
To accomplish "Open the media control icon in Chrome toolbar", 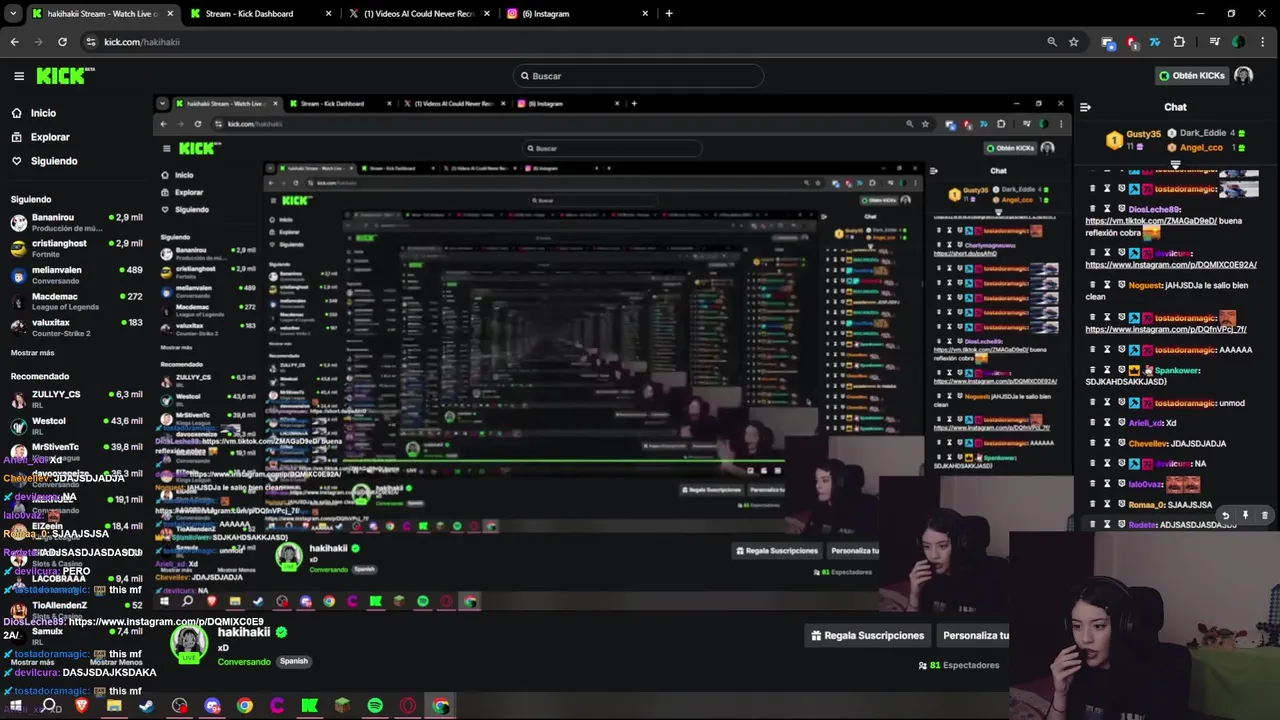I will [x=1215, y=42].
